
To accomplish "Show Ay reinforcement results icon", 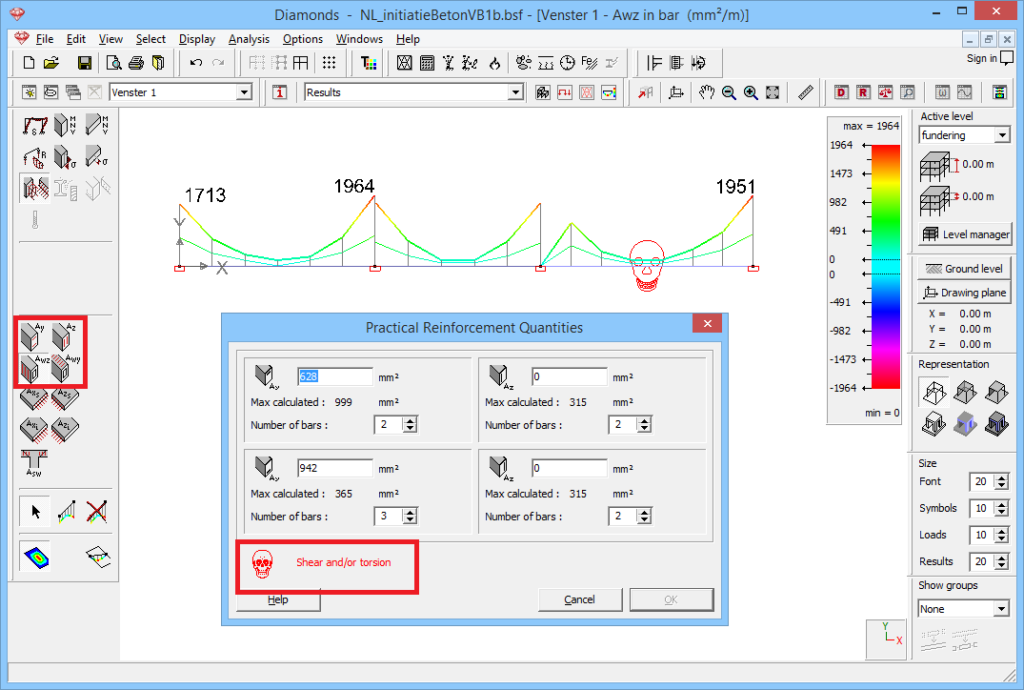I will pyautogui.click(x=33, y=336).
